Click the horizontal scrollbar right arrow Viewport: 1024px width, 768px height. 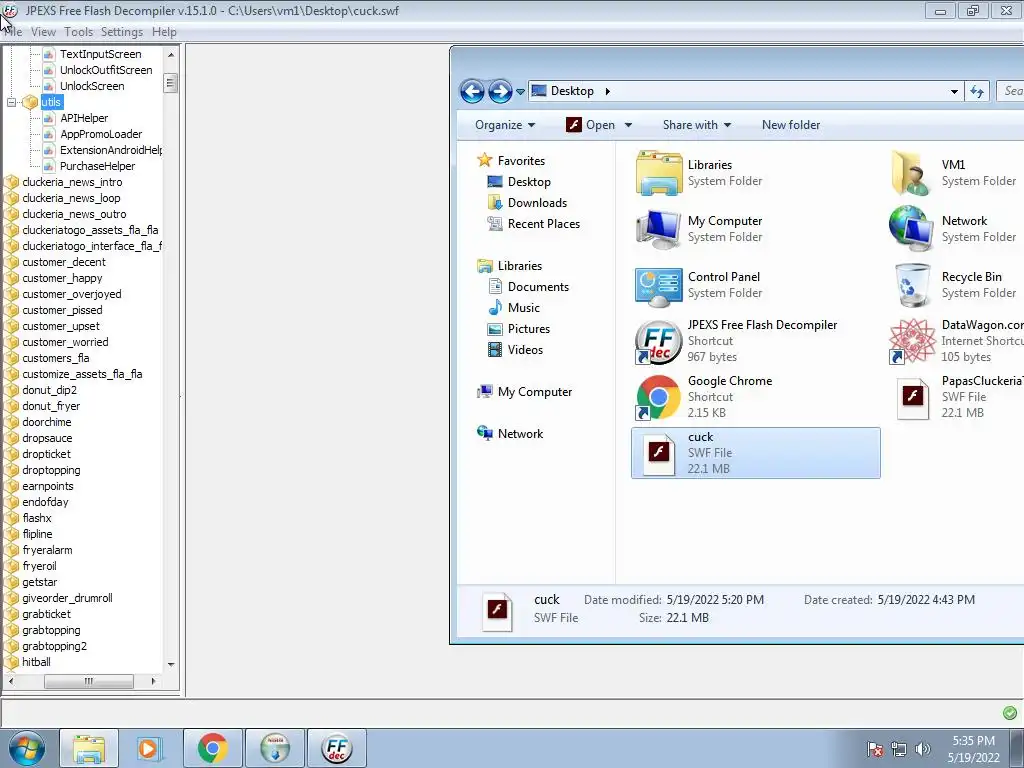pyautogui.click(x=153, y=681)
